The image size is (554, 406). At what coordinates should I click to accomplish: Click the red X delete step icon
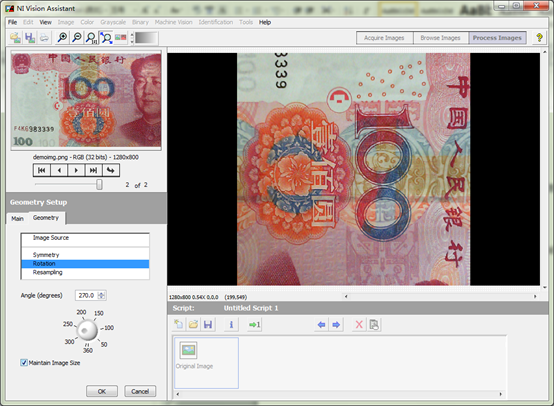[x=359, y=324]
